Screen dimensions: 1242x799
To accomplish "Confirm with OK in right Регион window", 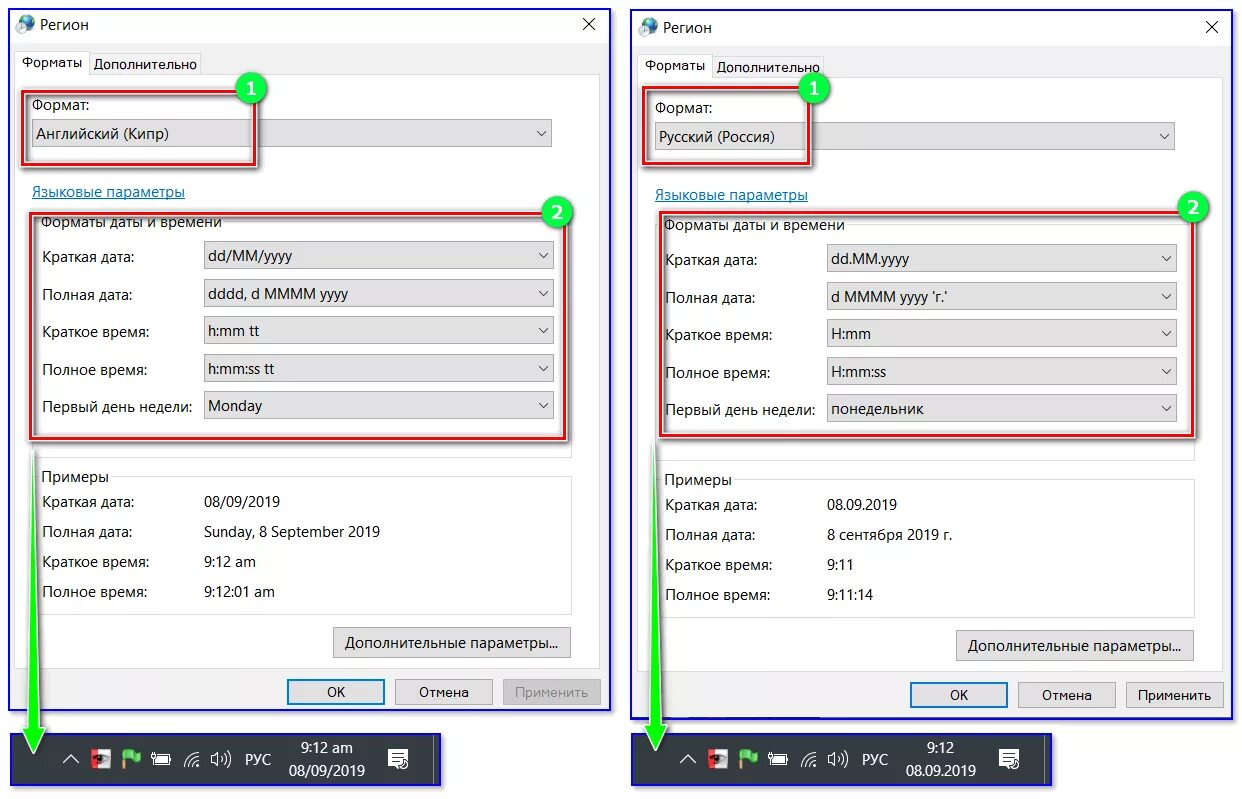I will [959, 695].
